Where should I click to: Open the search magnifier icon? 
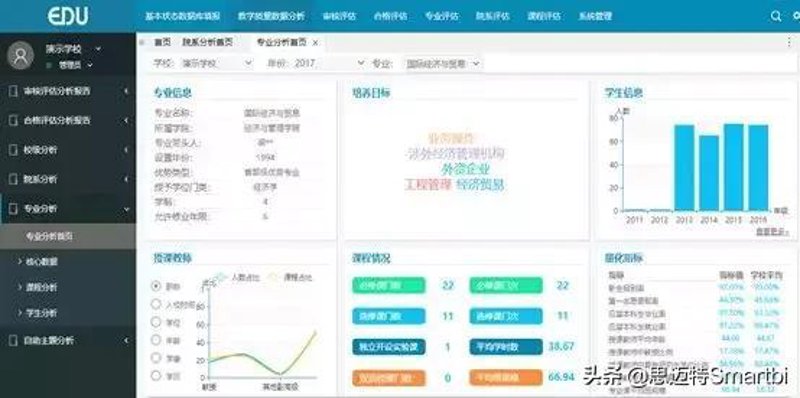(776, 16)
